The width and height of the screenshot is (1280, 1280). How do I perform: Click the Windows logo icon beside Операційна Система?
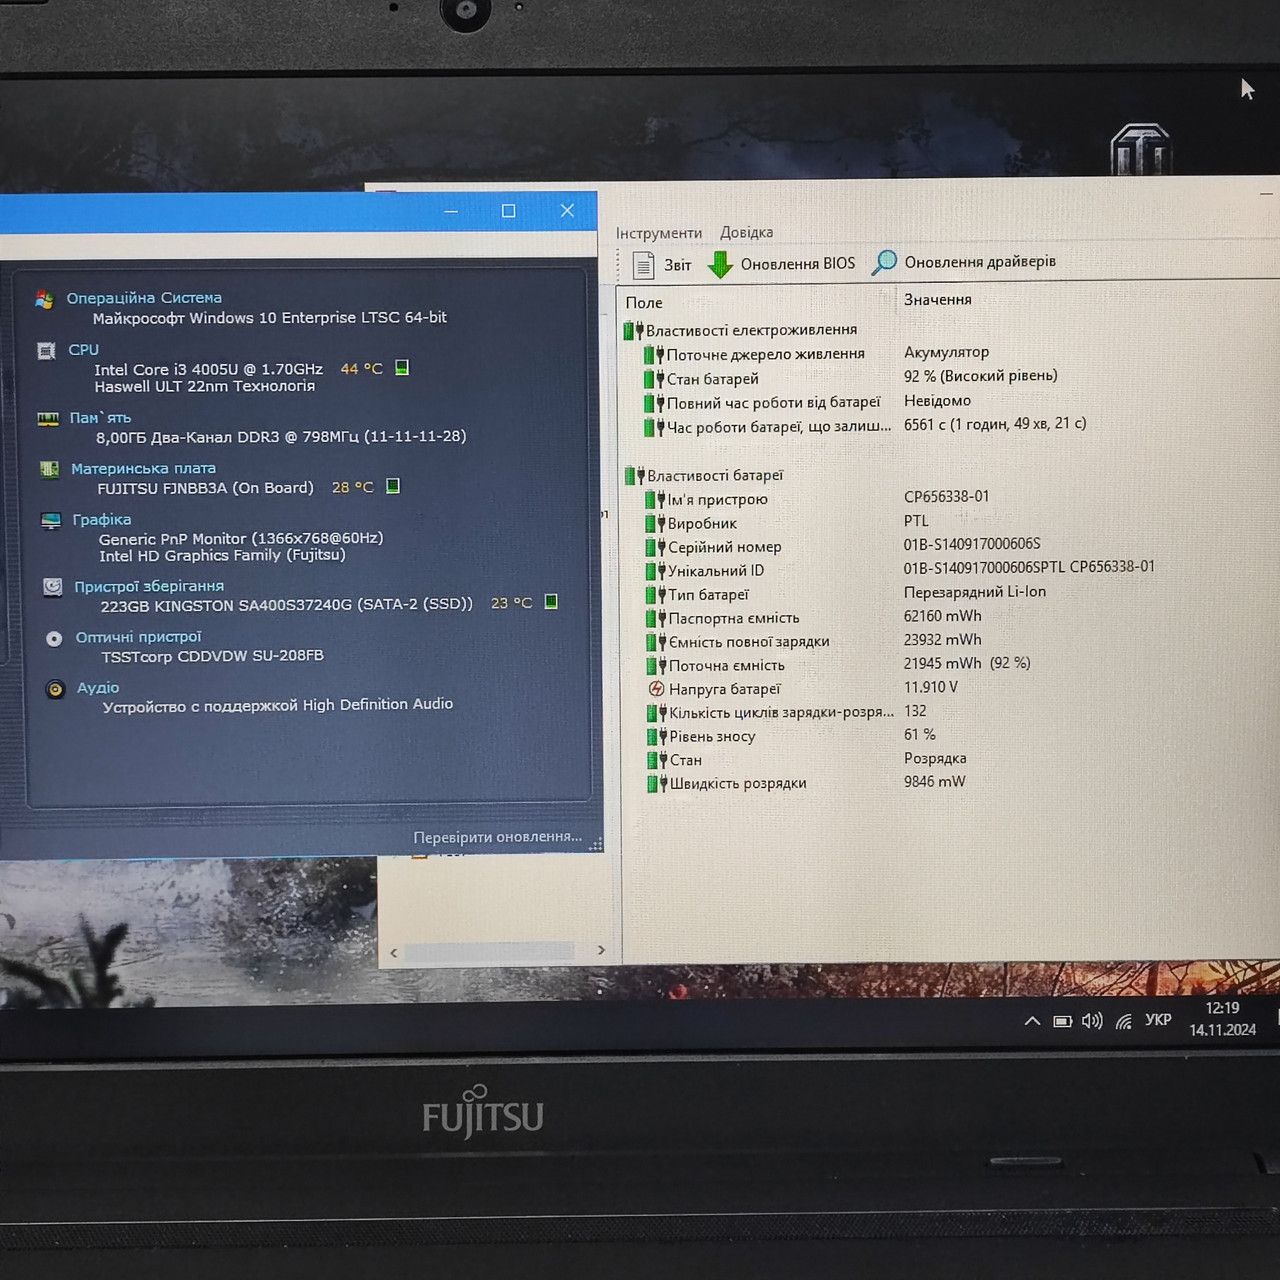click(44, 299)
